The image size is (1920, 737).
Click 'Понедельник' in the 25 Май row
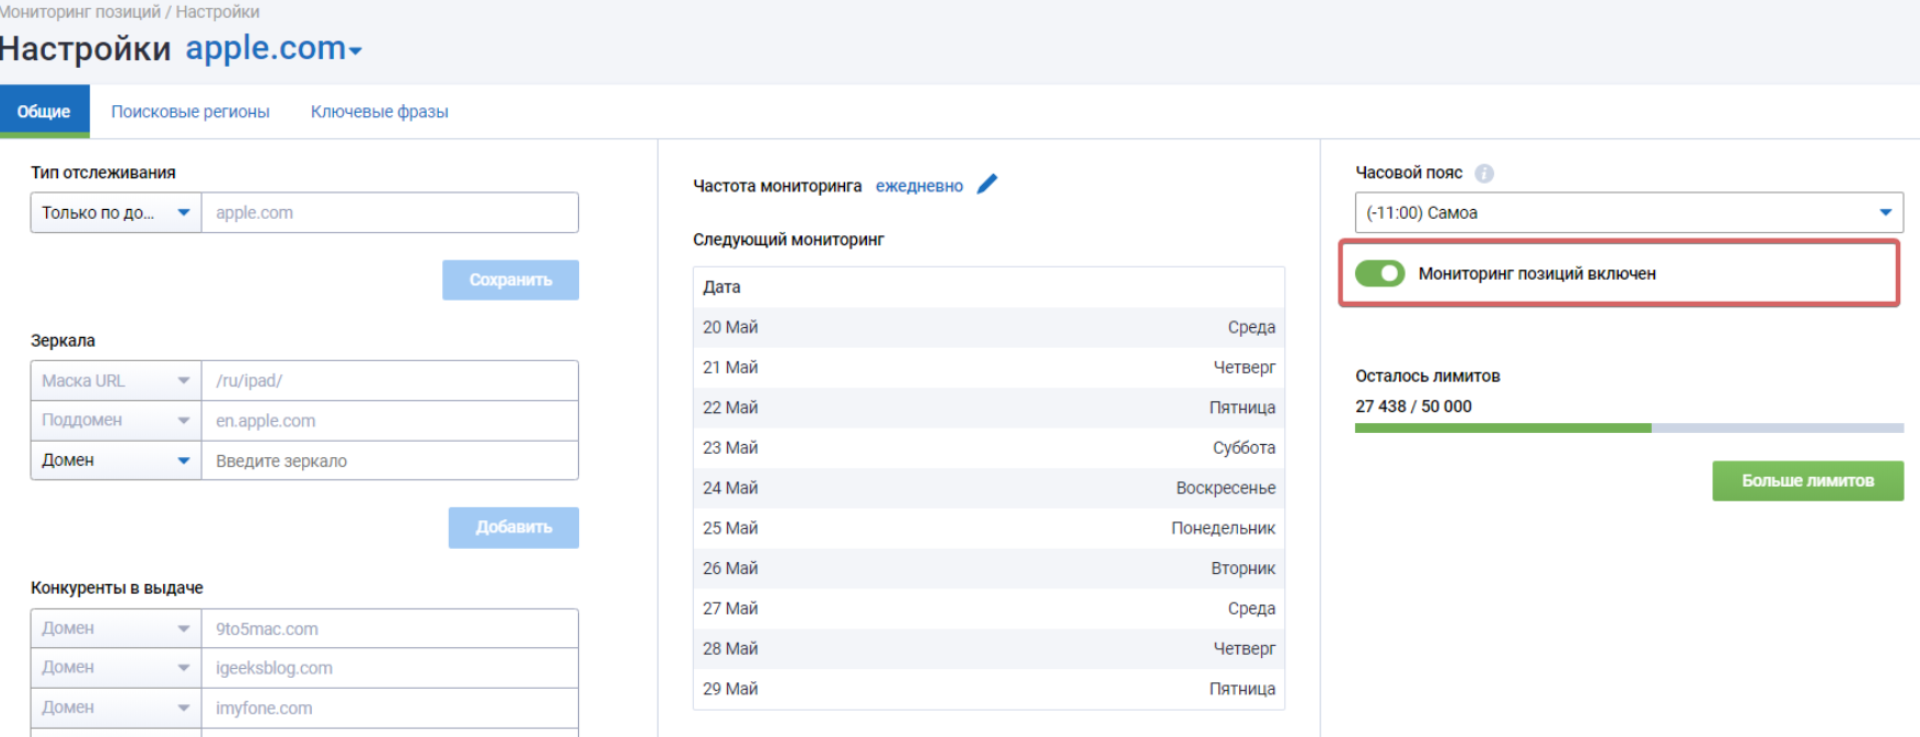1223,528
